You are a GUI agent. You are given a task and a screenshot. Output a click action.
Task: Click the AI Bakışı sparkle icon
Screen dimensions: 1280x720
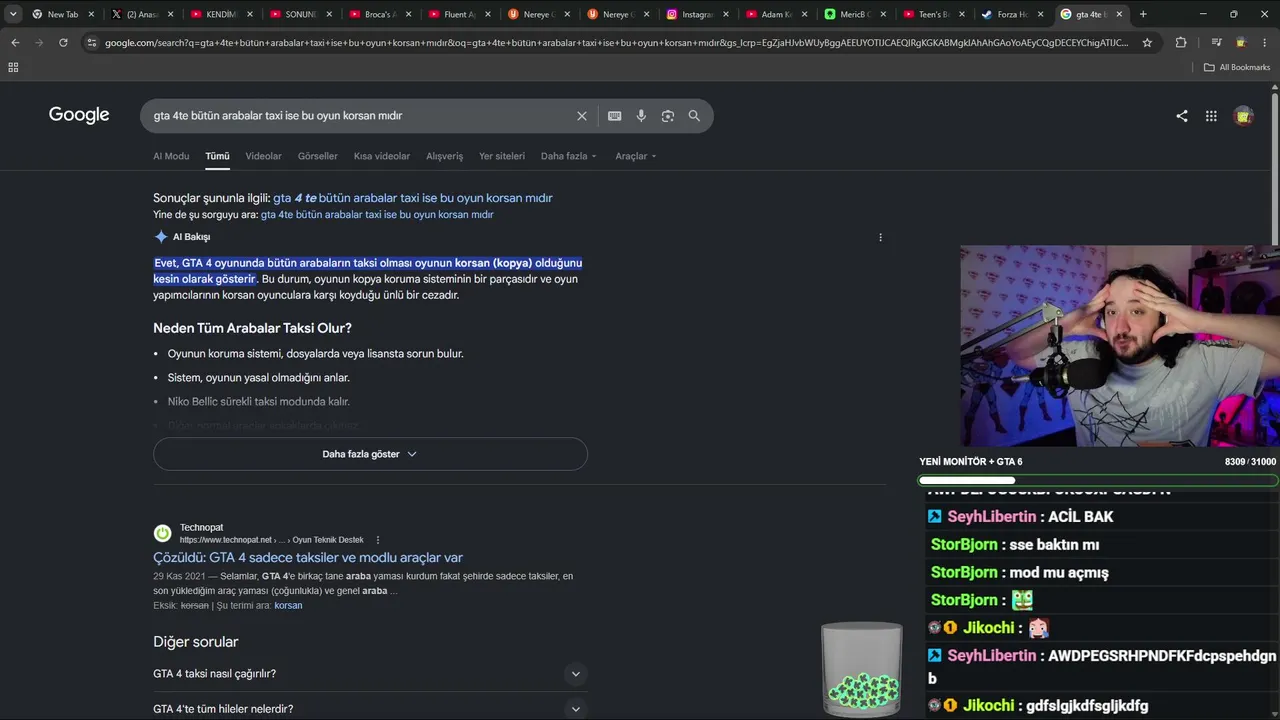pos(161,237)
